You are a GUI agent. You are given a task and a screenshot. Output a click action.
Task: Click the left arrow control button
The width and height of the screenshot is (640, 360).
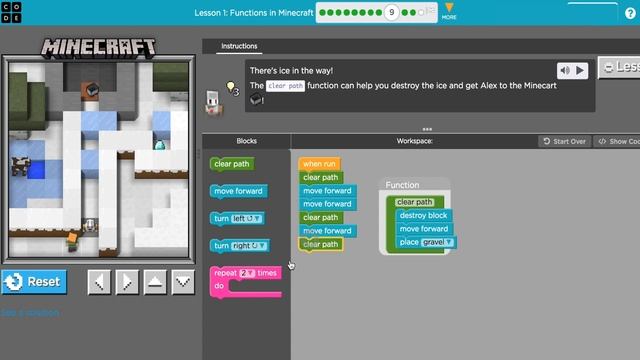(x=99, y=282)
